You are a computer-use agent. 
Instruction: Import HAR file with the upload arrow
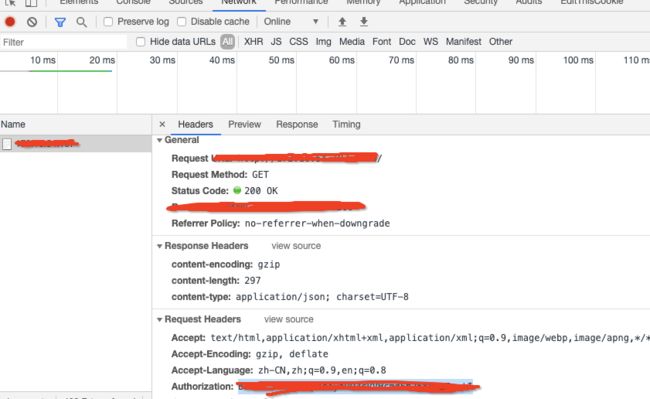(x=342, y=22)
